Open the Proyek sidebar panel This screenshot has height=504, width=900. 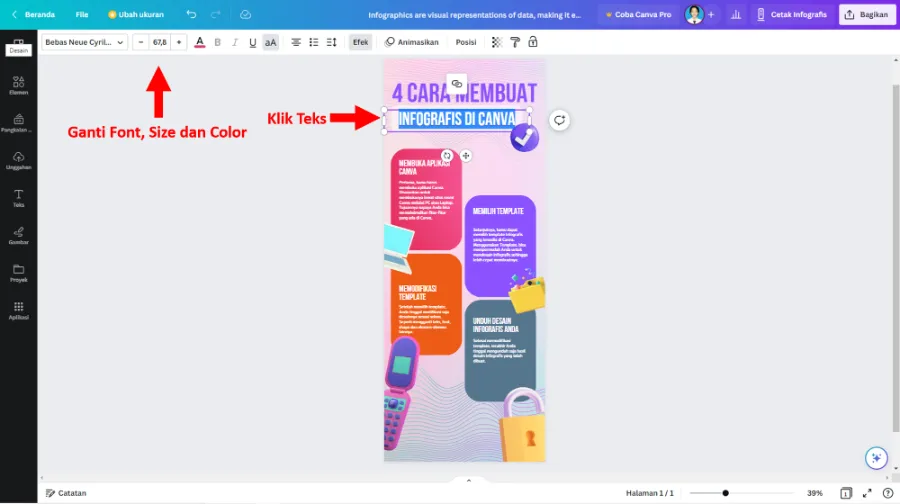(18, 273)
